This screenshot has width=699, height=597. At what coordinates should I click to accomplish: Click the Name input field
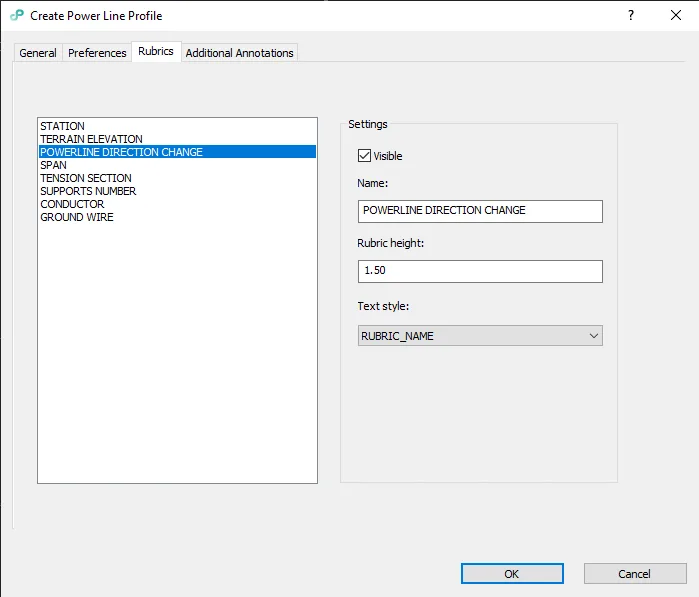[x=480, y=211]
